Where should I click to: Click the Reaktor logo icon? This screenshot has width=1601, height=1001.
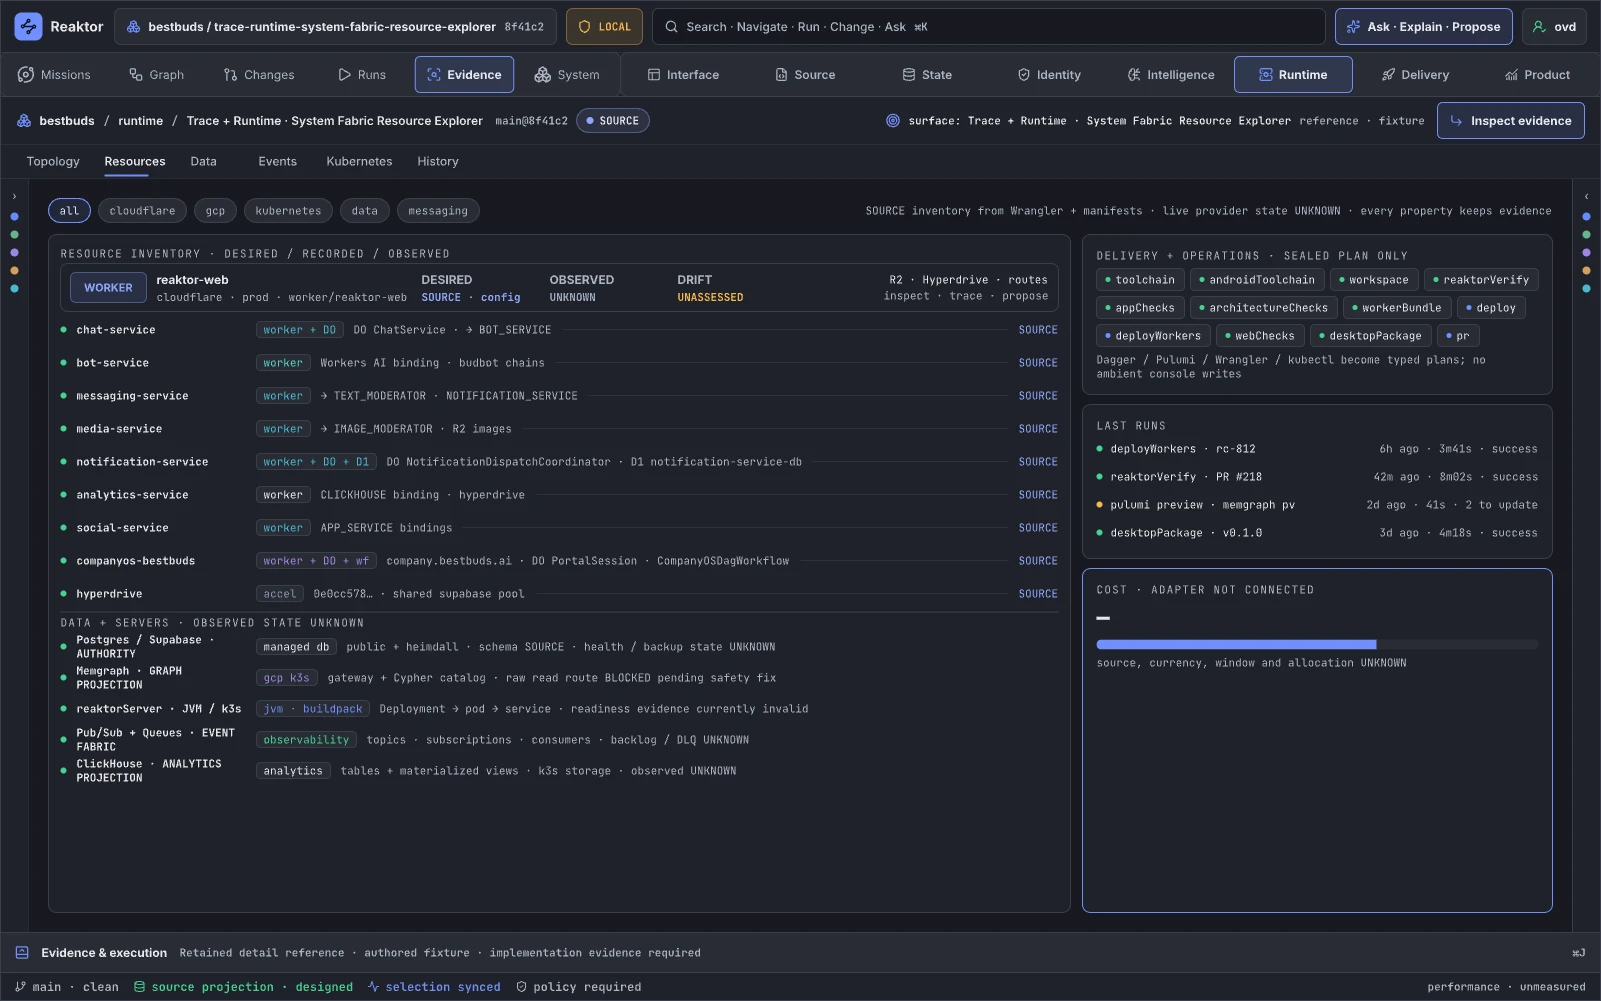28,27
